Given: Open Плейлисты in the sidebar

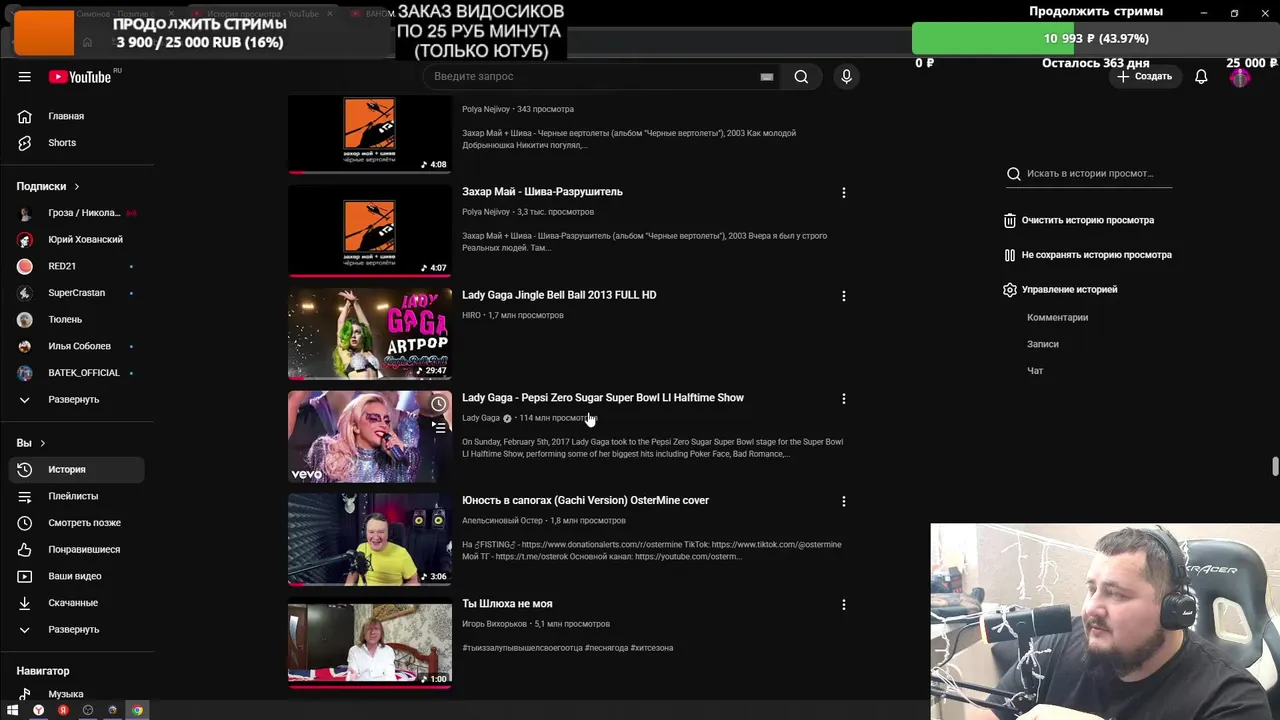Looking at the screenshot, I should 76,496.
